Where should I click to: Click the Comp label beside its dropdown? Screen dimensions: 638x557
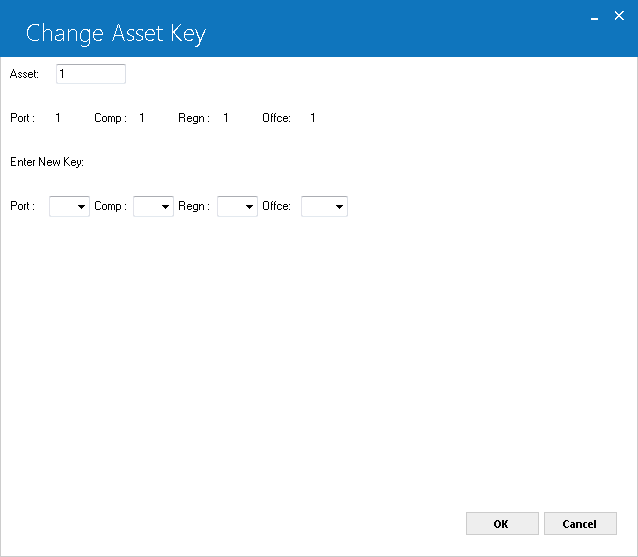pos(110,206)
